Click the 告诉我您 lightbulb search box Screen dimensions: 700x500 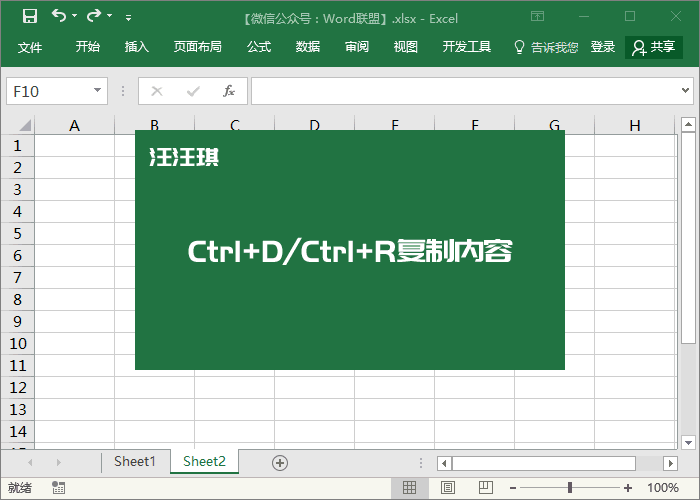point(546,47)
